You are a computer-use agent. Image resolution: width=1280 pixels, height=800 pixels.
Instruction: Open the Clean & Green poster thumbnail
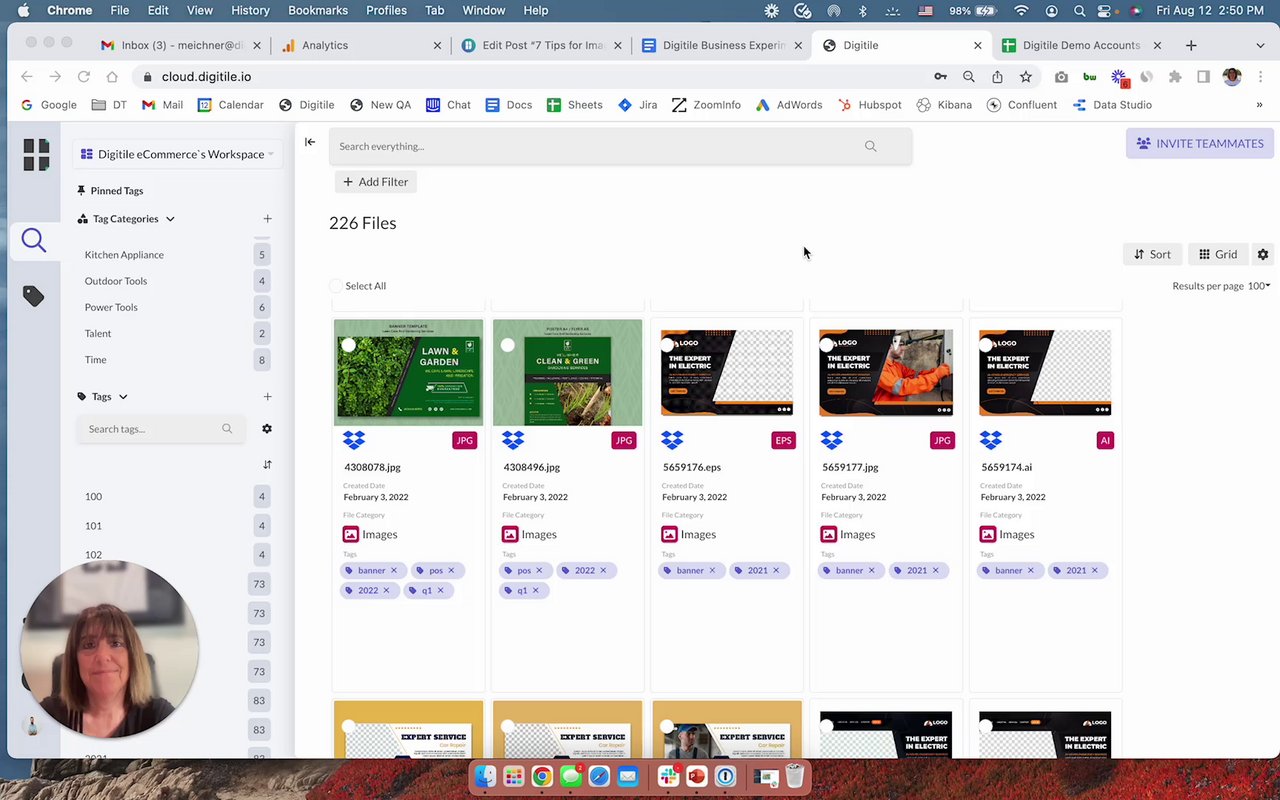click(x=567, y=373)
